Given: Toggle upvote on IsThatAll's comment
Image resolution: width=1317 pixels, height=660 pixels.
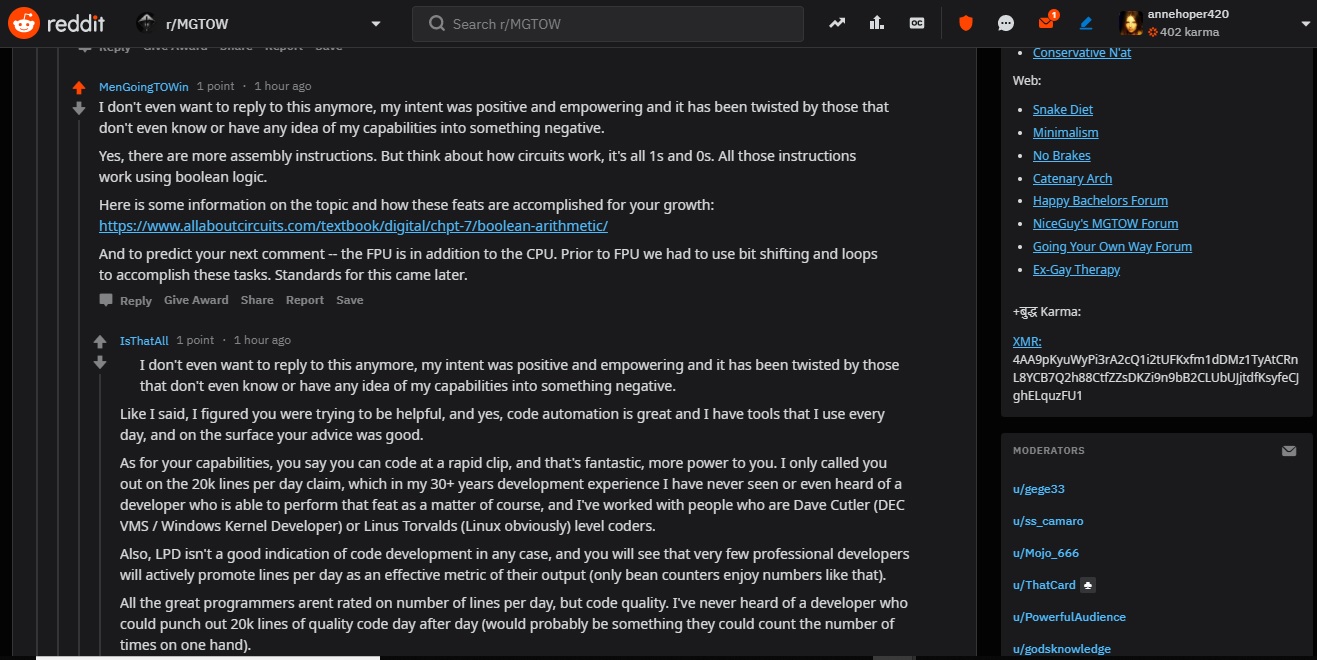Looking at the screenshot, I should pyautogui.click(x=100, y=342).
